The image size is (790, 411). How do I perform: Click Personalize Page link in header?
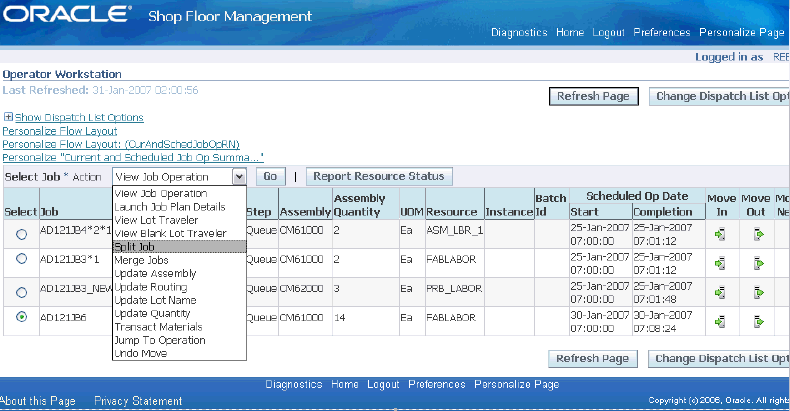742,32
